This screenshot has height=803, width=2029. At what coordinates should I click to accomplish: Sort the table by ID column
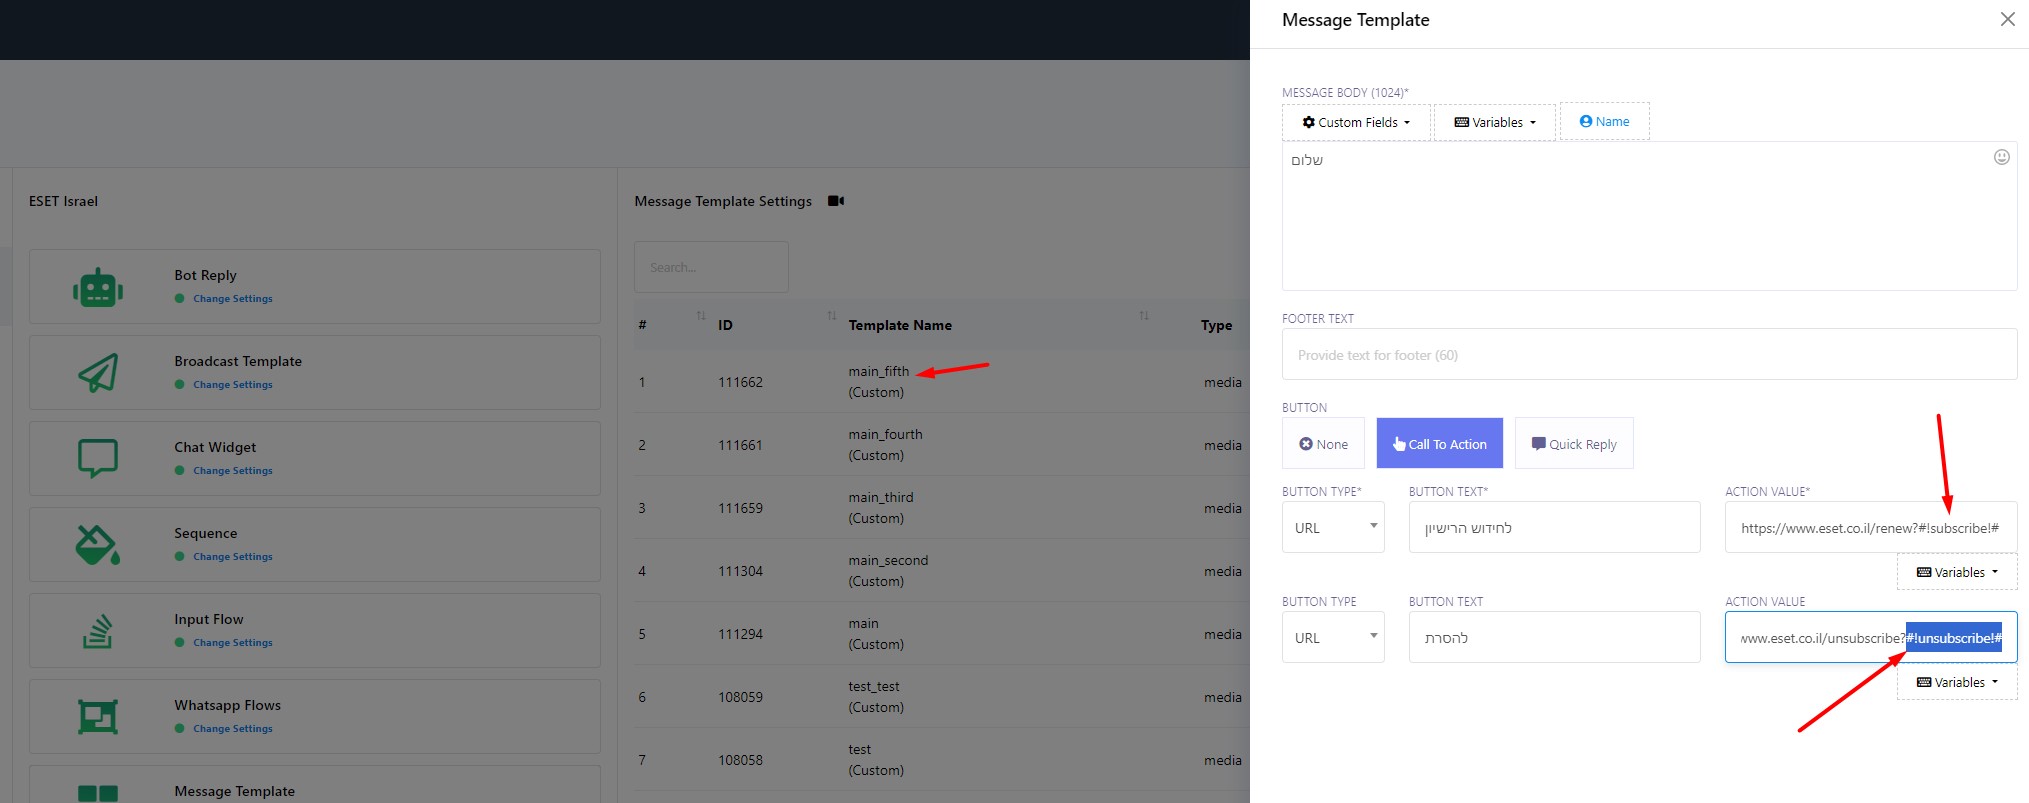click(x=831, y=316)
